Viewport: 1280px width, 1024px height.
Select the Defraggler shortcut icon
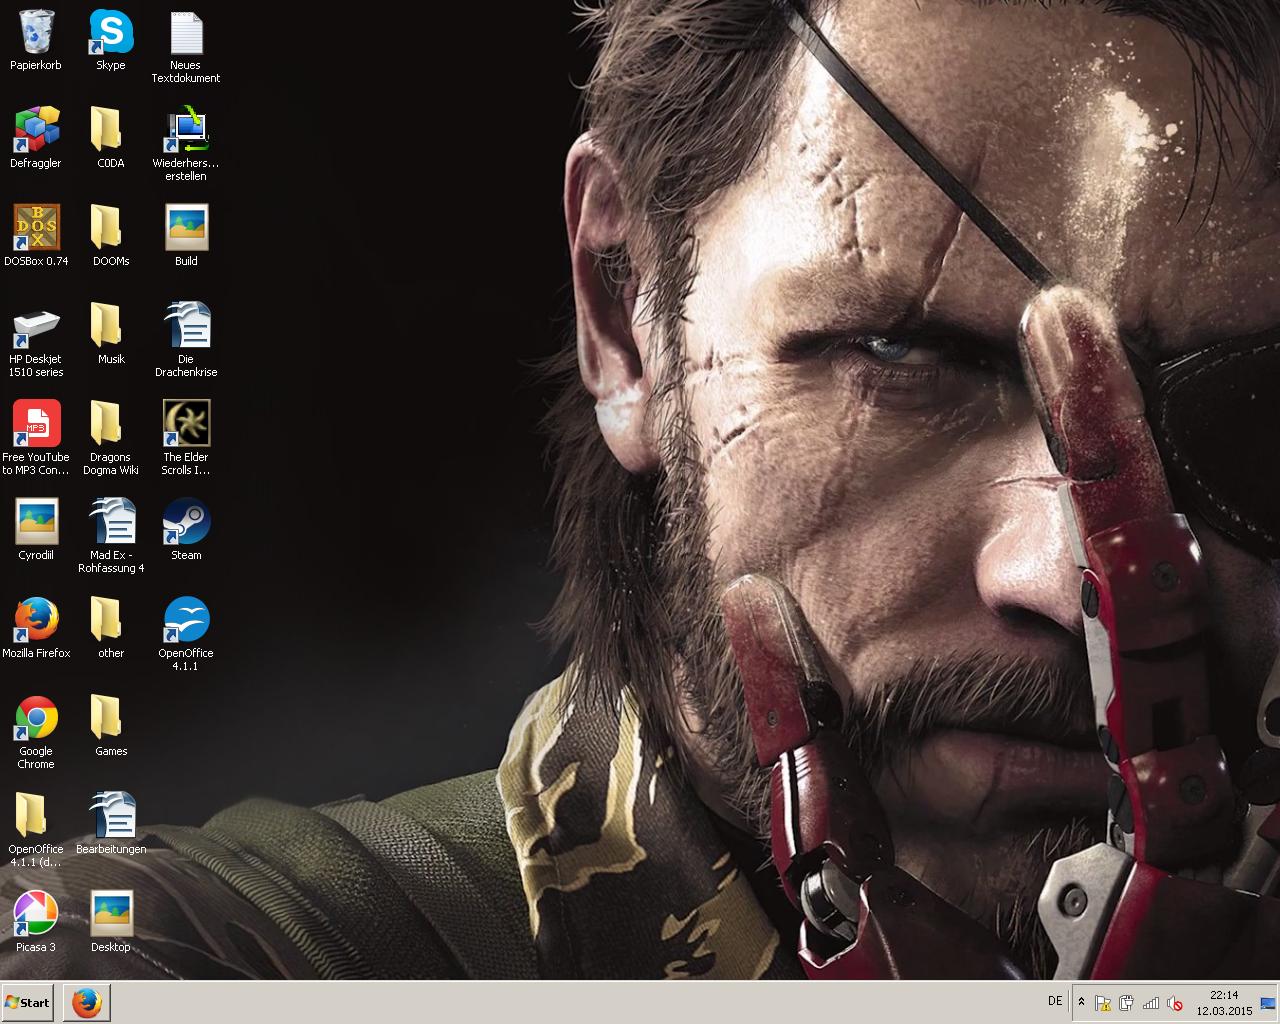(x=36, y=130)
